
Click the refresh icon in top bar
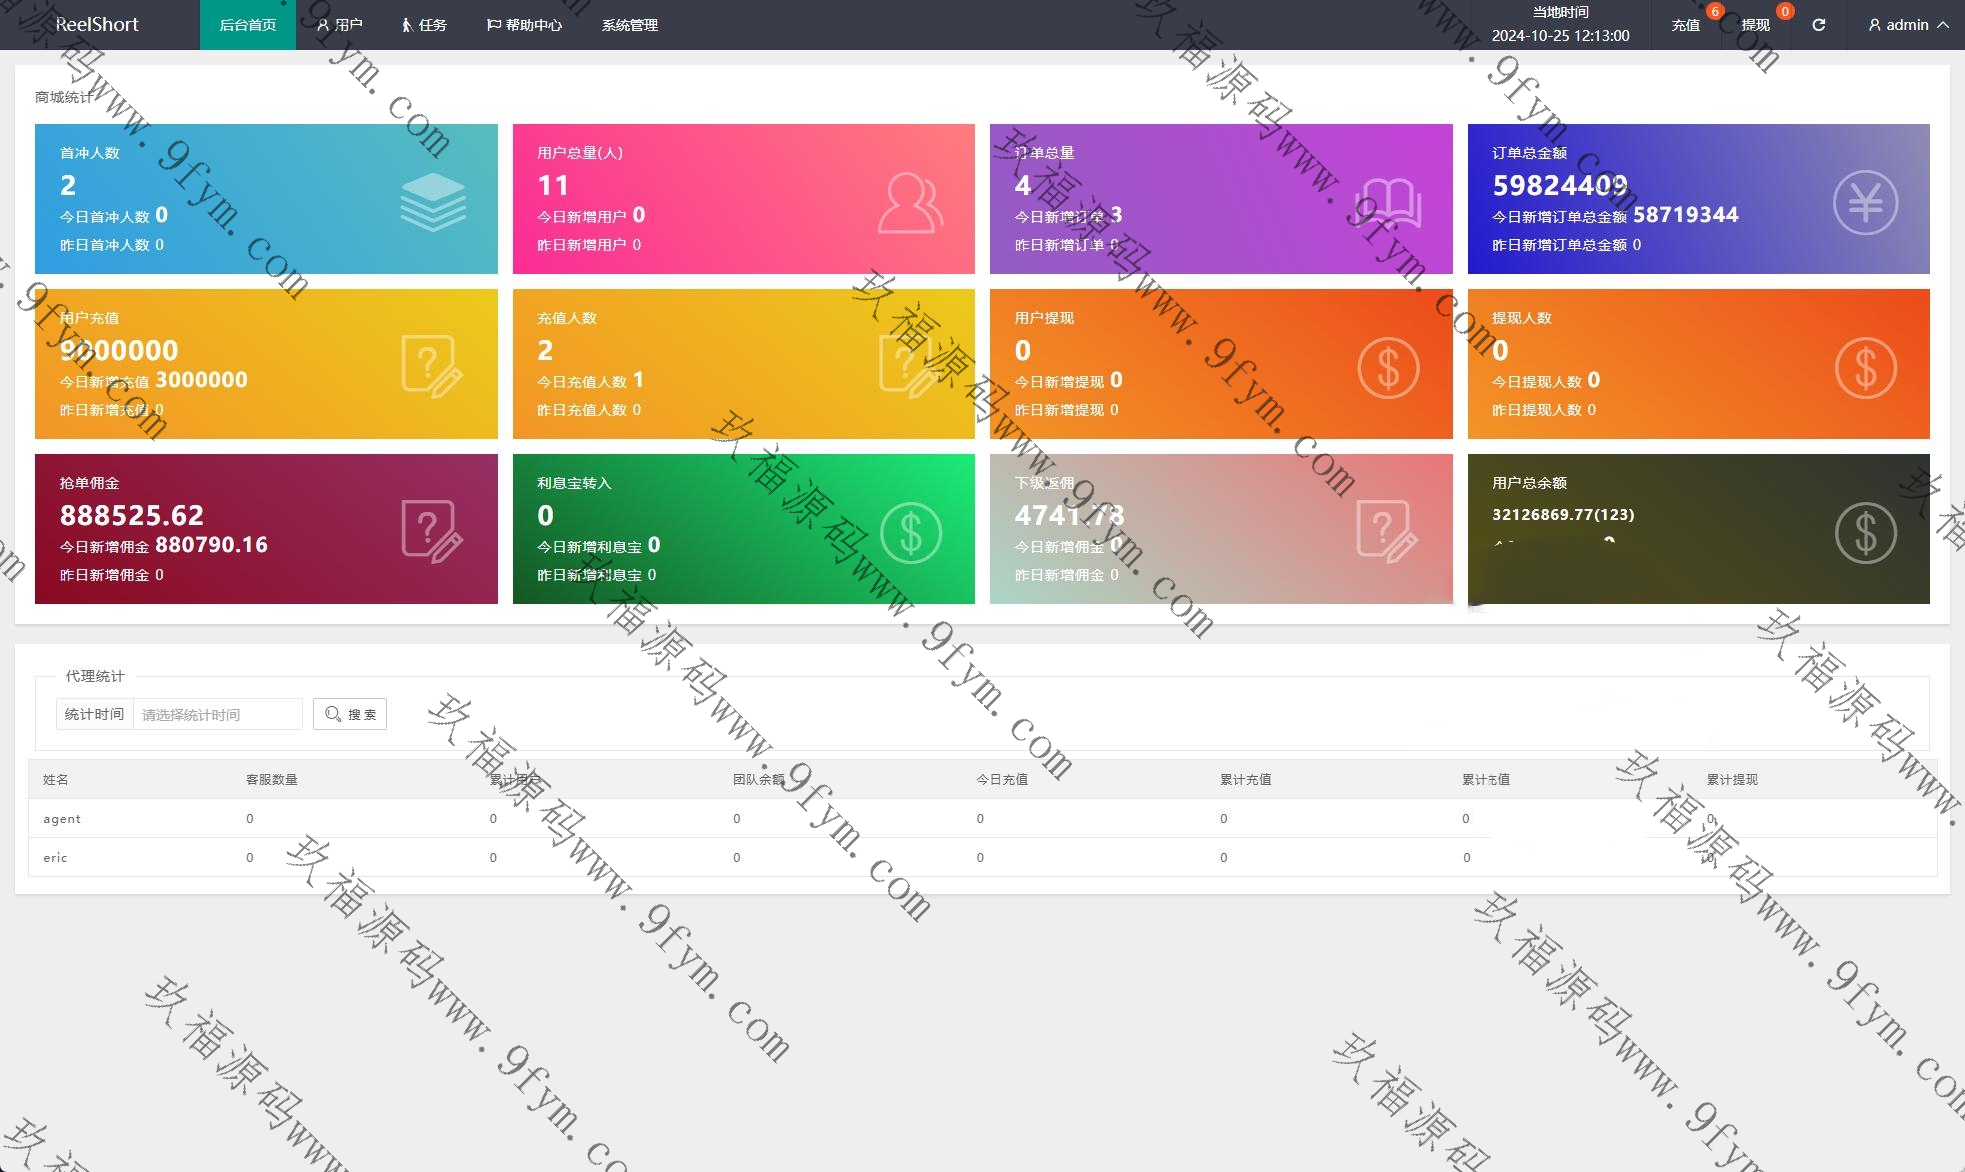(x=1818, y=25)
